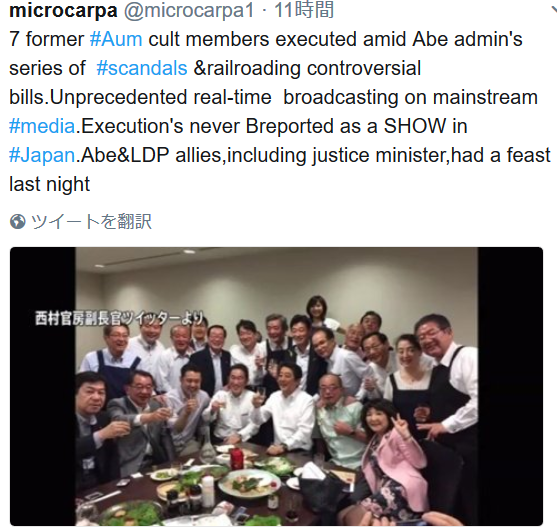Screen dimensions: 557x527
Task: Click the black left bar of the media
Action: click(x=43, y=387)
